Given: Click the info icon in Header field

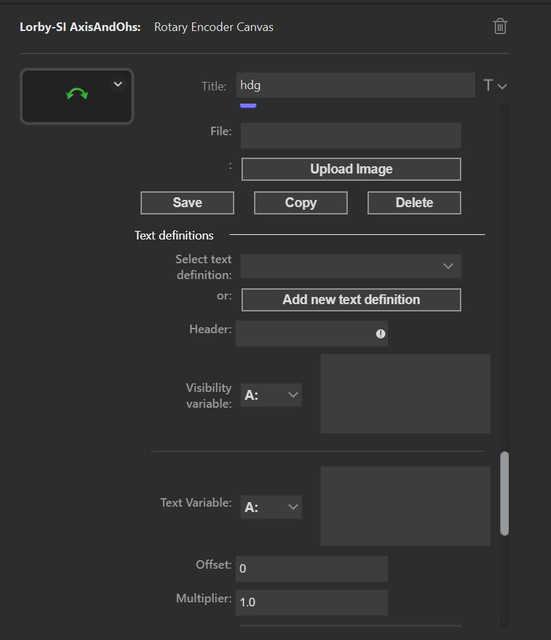Looking at the screenshot, I should tap(380, 334).
